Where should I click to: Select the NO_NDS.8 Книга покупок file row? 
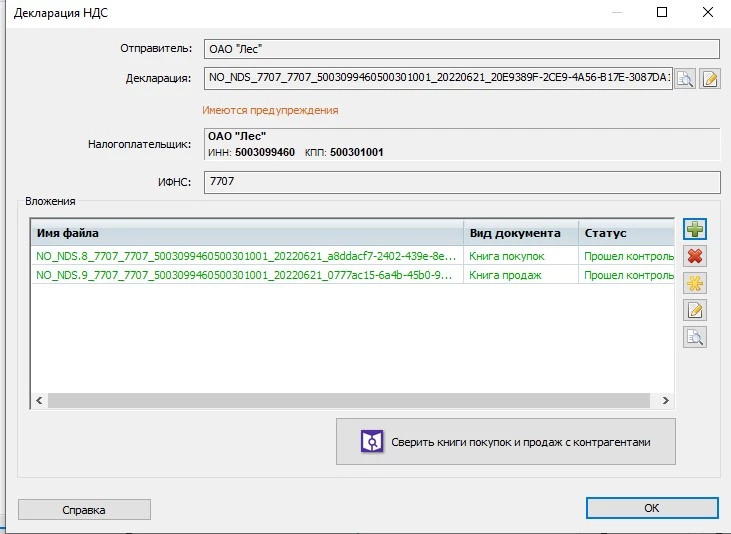(246, 256)
